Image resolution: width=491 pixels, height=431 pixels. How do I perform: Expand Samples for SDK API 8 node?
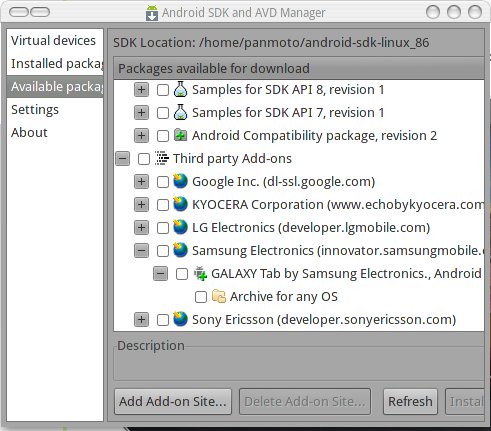click(x=141, y=90)
